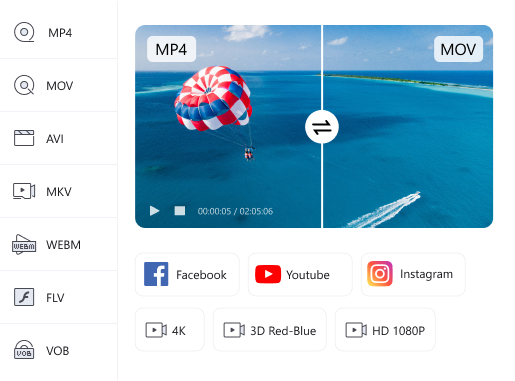This screenshot has width=515, height=381.
Task: Play the preview video
Action: (154, 211)
